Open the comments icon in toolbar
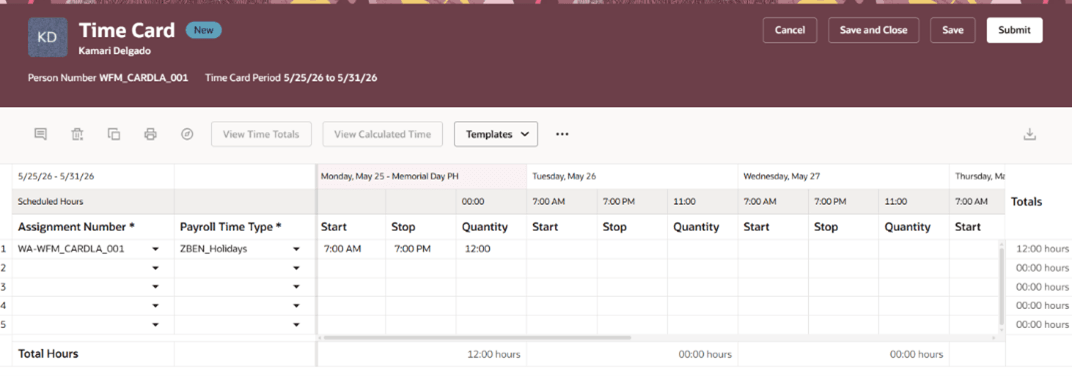The width and height of the screenshot is (1072, 376). 40,134
